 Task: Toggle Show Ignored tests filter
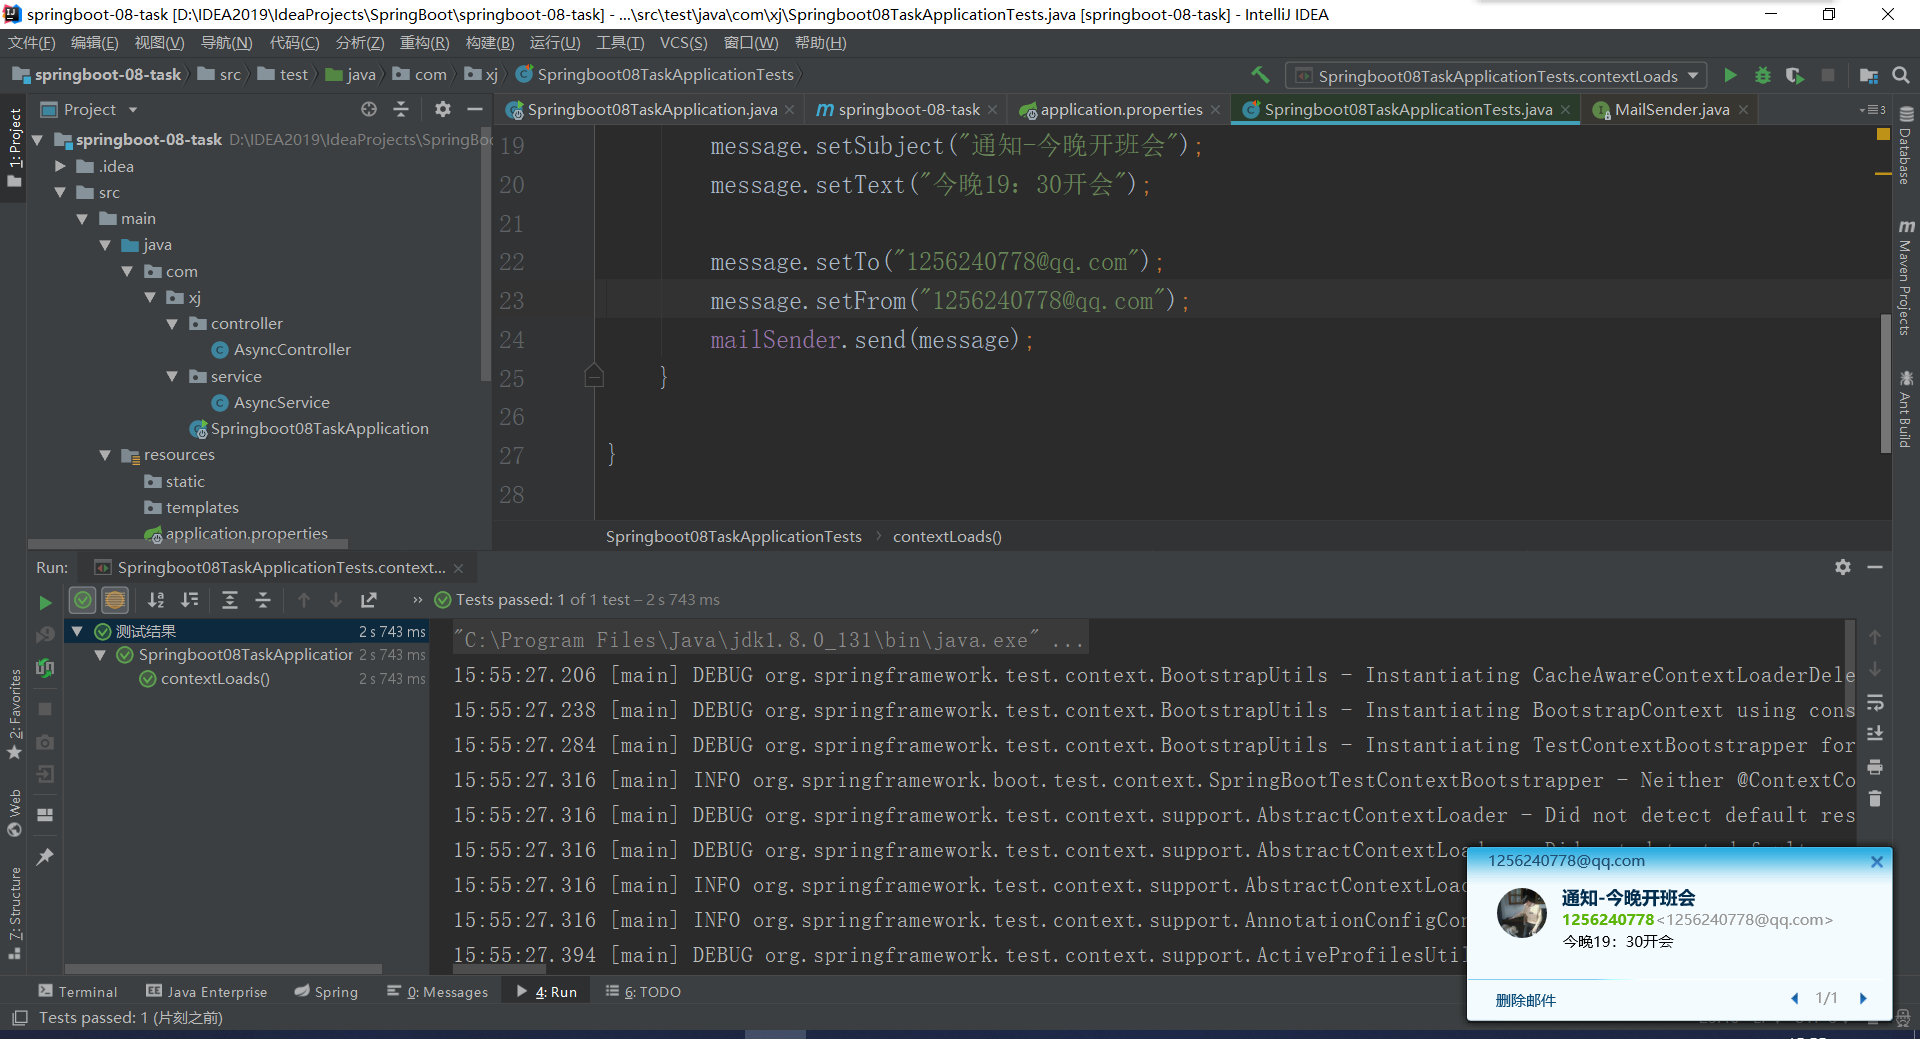tap(115, 600)
